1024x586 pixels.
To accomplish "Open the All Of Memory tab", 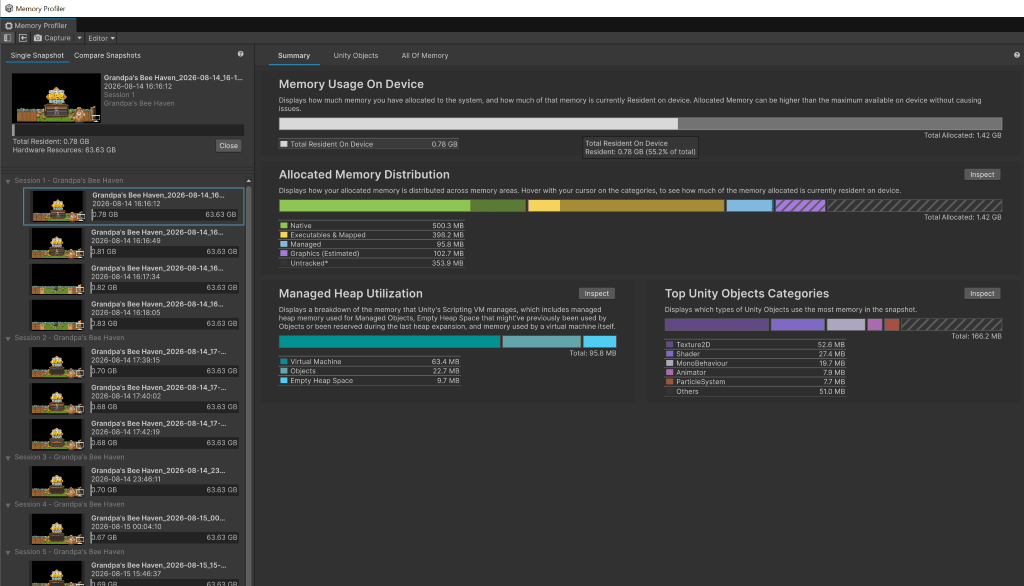I will pos(424,56).
